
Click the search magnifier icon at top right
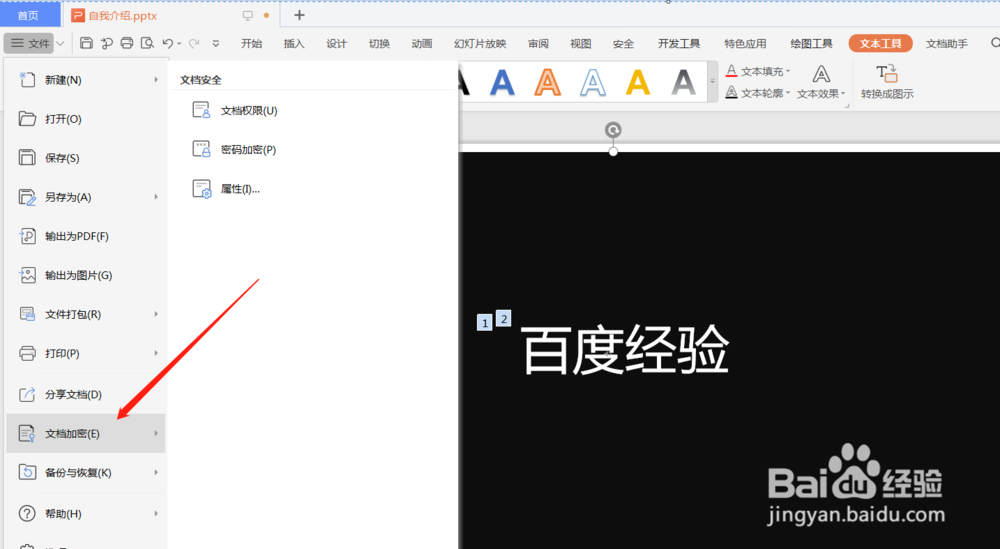click(x=995, y=43)
